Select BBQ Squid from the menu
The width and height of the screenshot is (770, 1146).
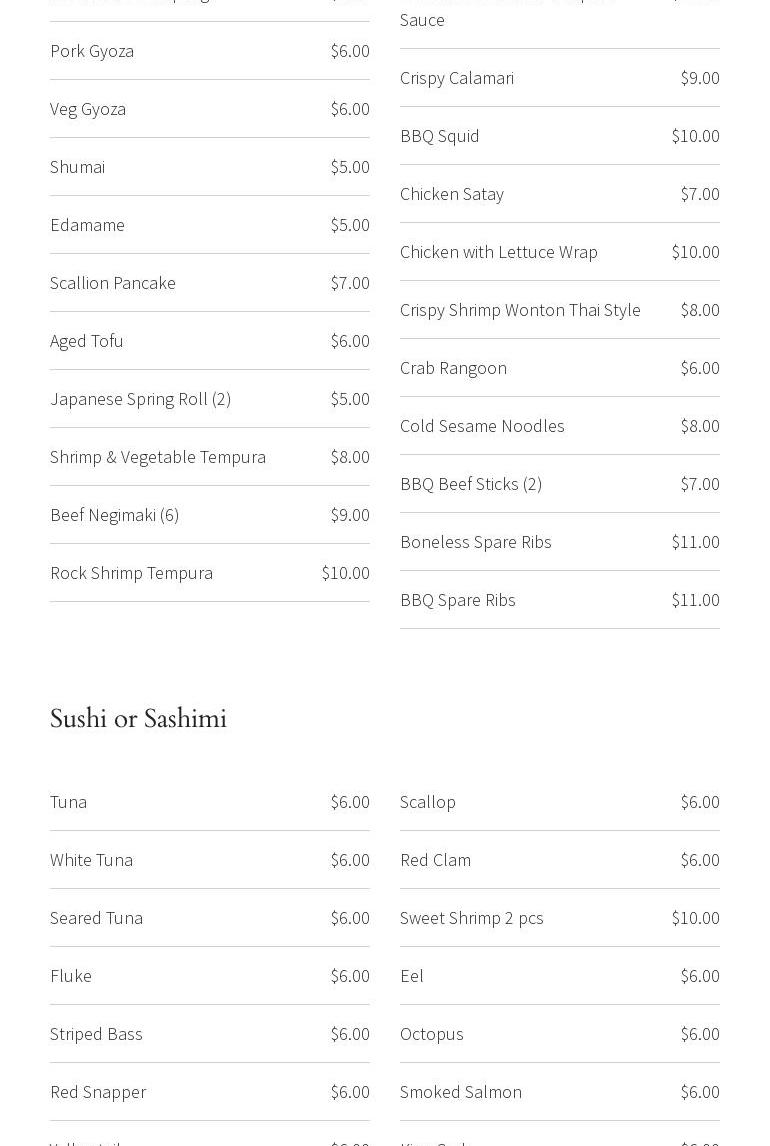coord(440,136)
